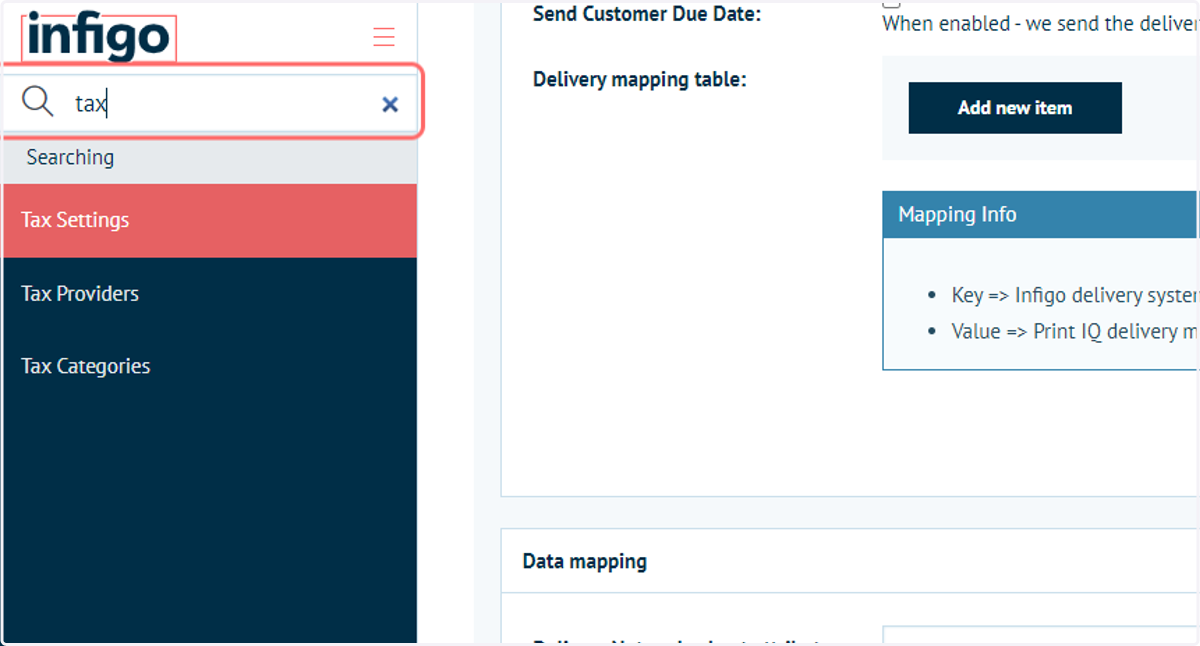Click the magnifying glass search icon

(38, 102)
